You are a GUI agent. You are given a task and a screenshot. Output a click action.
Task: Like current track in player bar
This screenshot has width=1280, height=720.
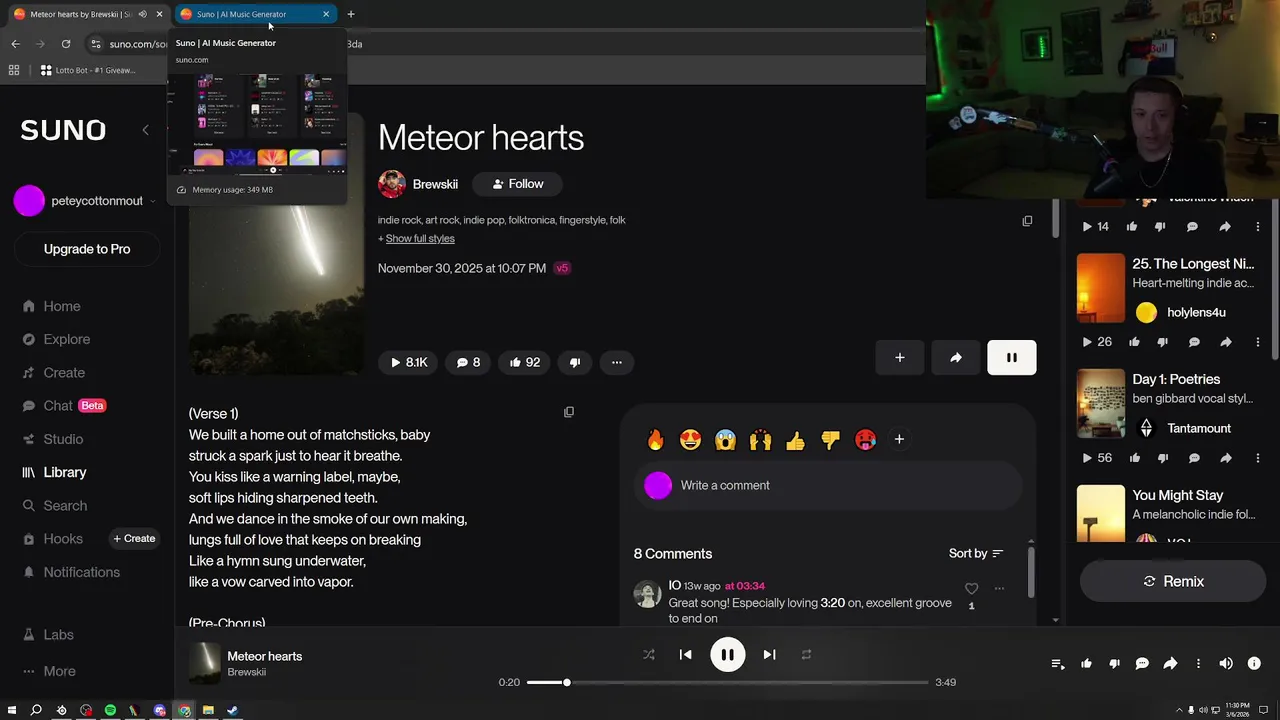[1086, 663]
